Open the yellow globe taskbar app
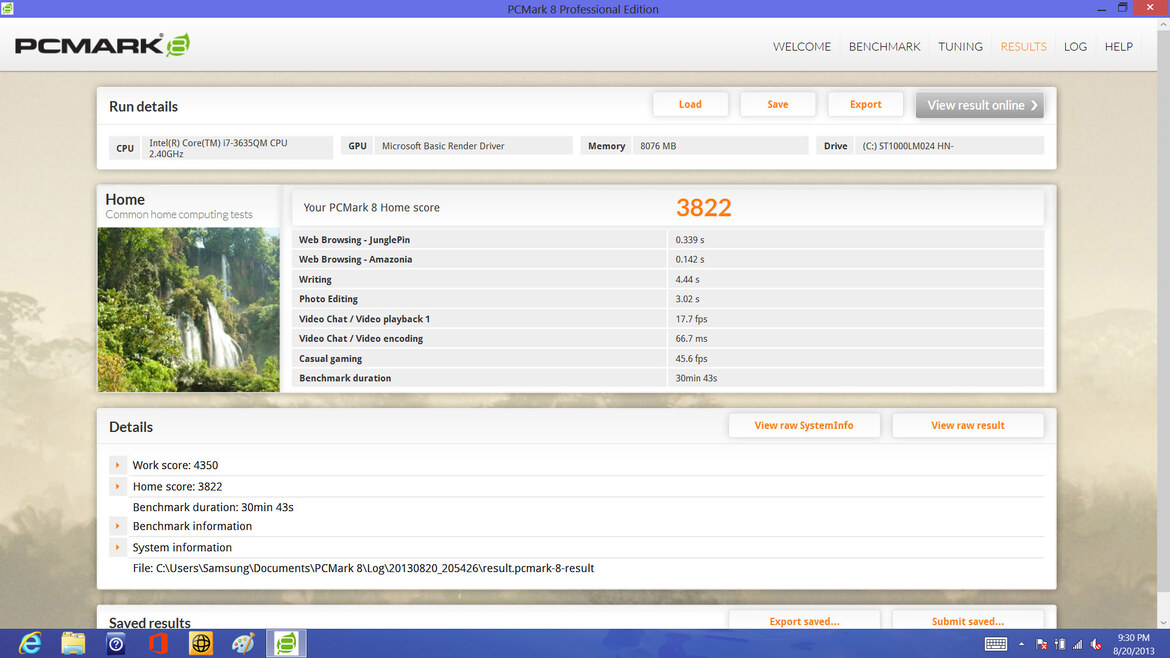This screenshot has height=658, width=1170. click(201, 643)
